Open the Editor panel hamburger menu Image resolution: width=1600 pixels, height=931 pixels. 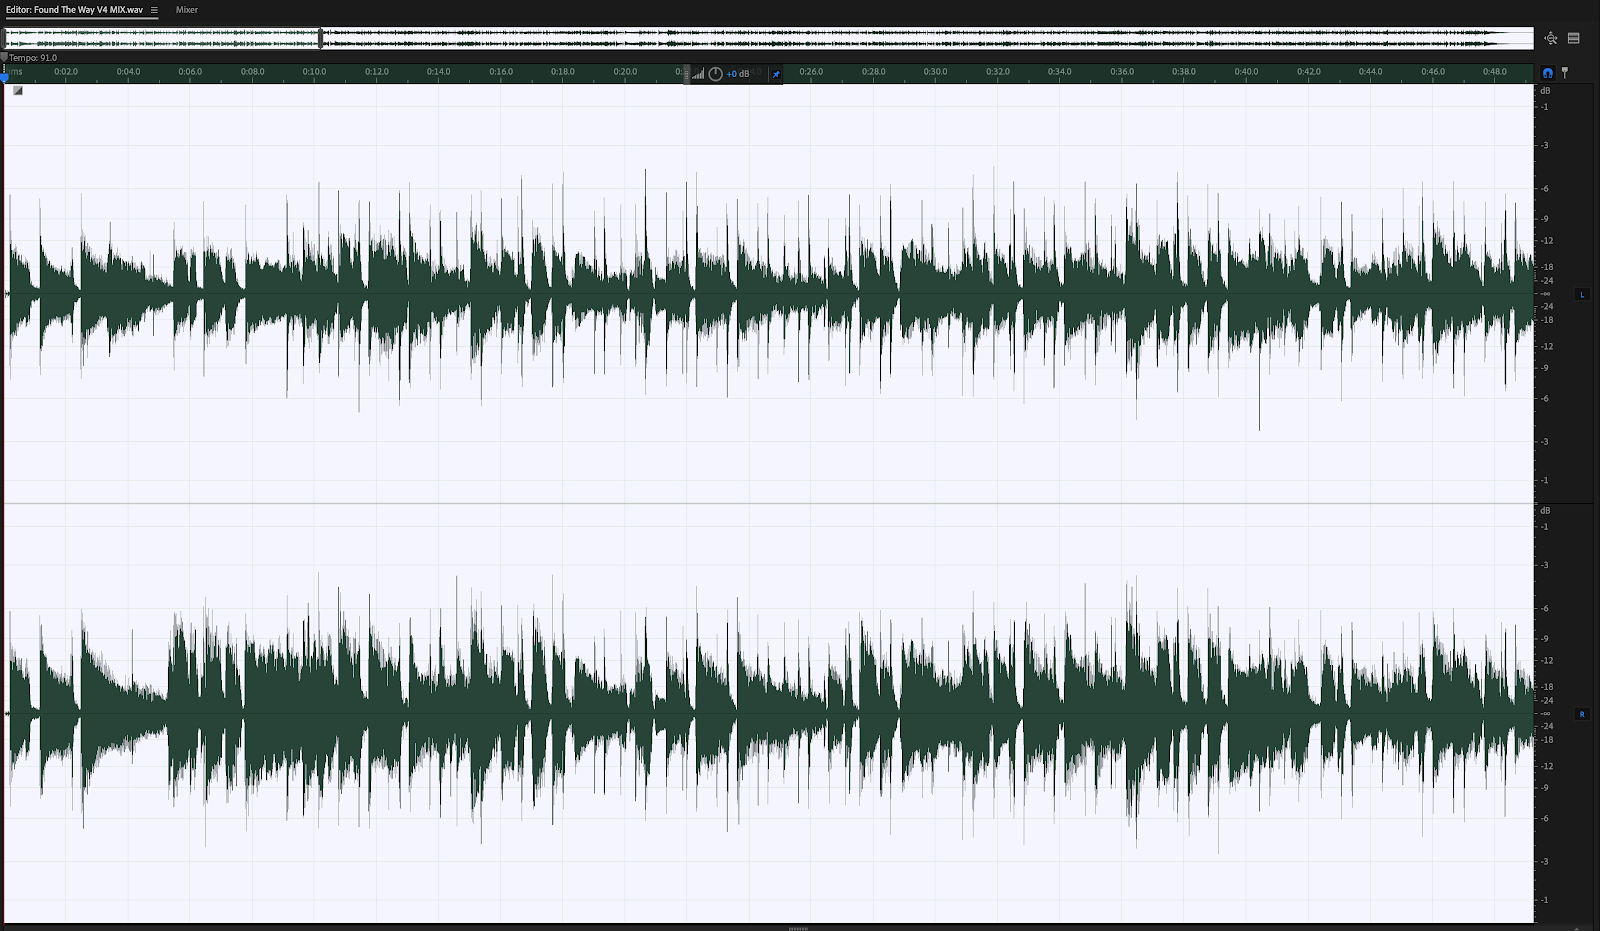[x=156, y=9]
